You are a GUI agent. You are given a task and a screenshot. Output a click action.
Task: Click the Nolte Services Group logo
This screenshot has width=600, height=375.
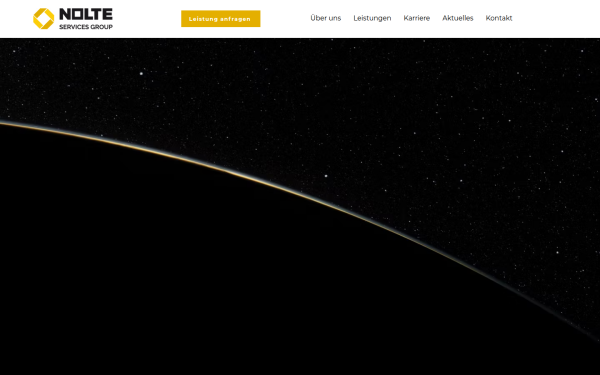pyautogui.click(x=73, y=18)
